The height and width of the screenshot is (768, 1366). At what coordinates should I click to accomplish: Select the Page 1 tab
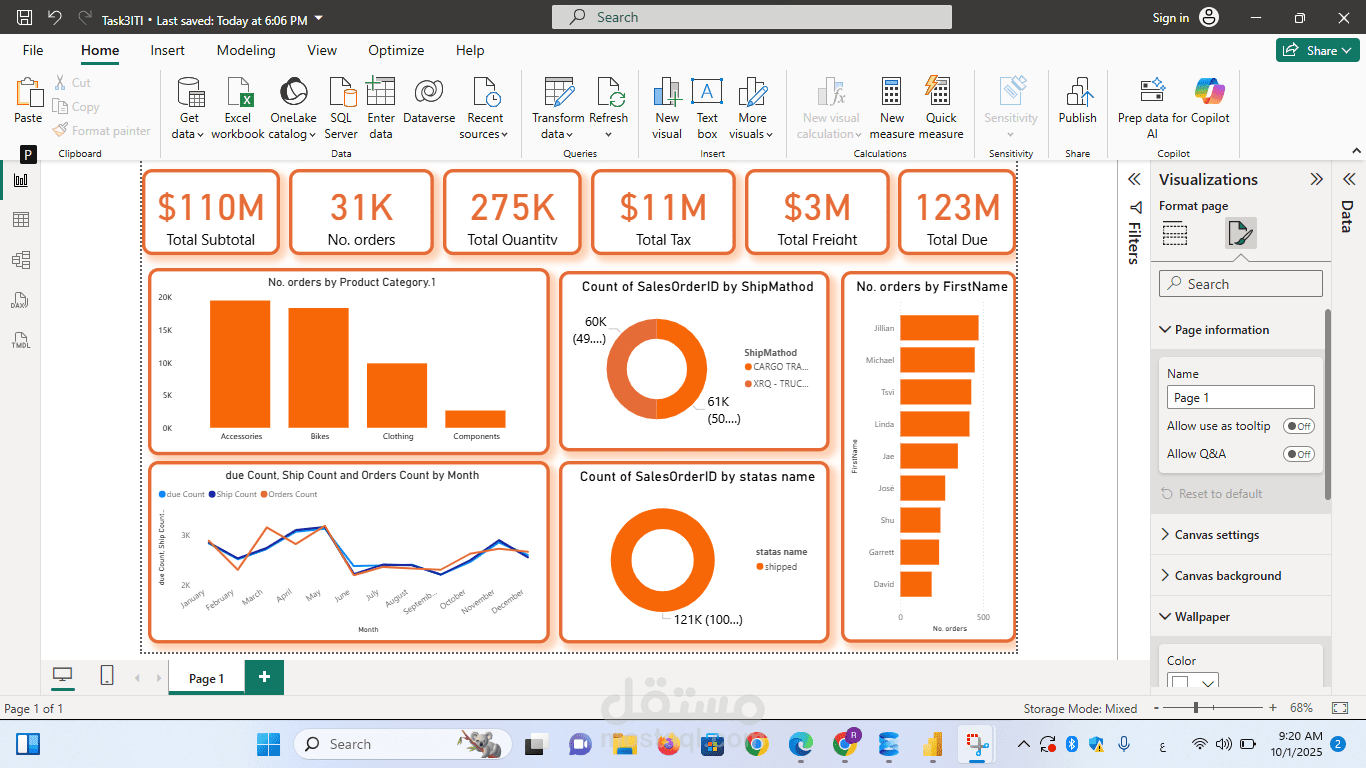[207, 678]
